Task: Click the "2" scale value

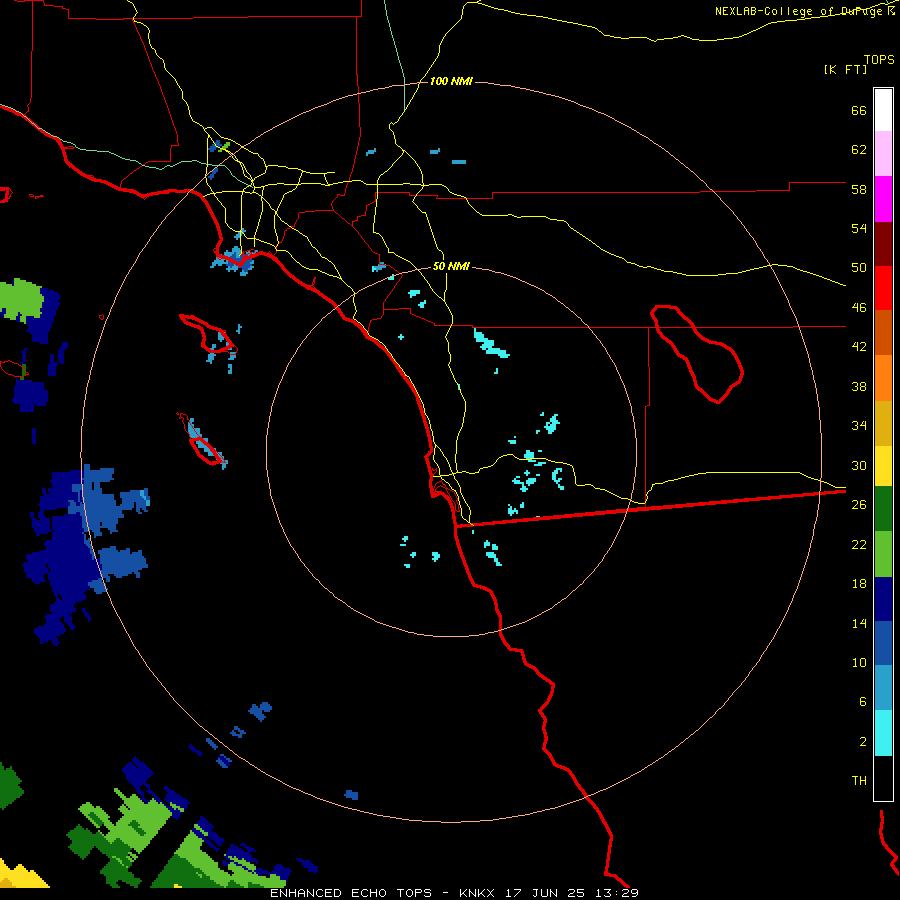Action: pos(863,742)
